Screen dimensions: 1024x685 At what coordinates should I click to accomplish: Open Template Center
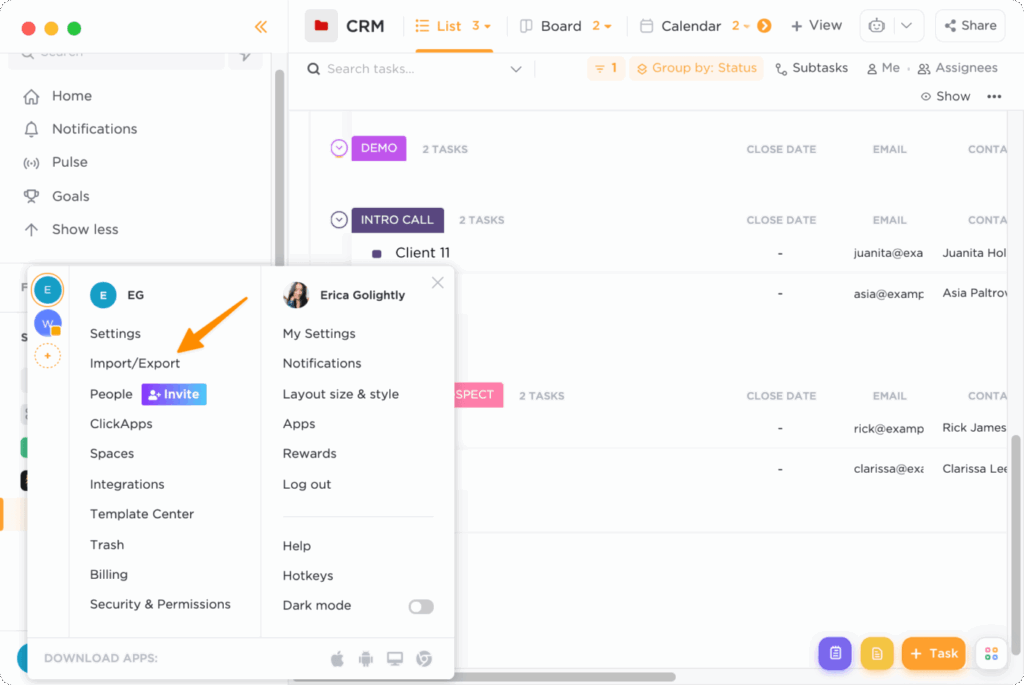coord(142,514)
